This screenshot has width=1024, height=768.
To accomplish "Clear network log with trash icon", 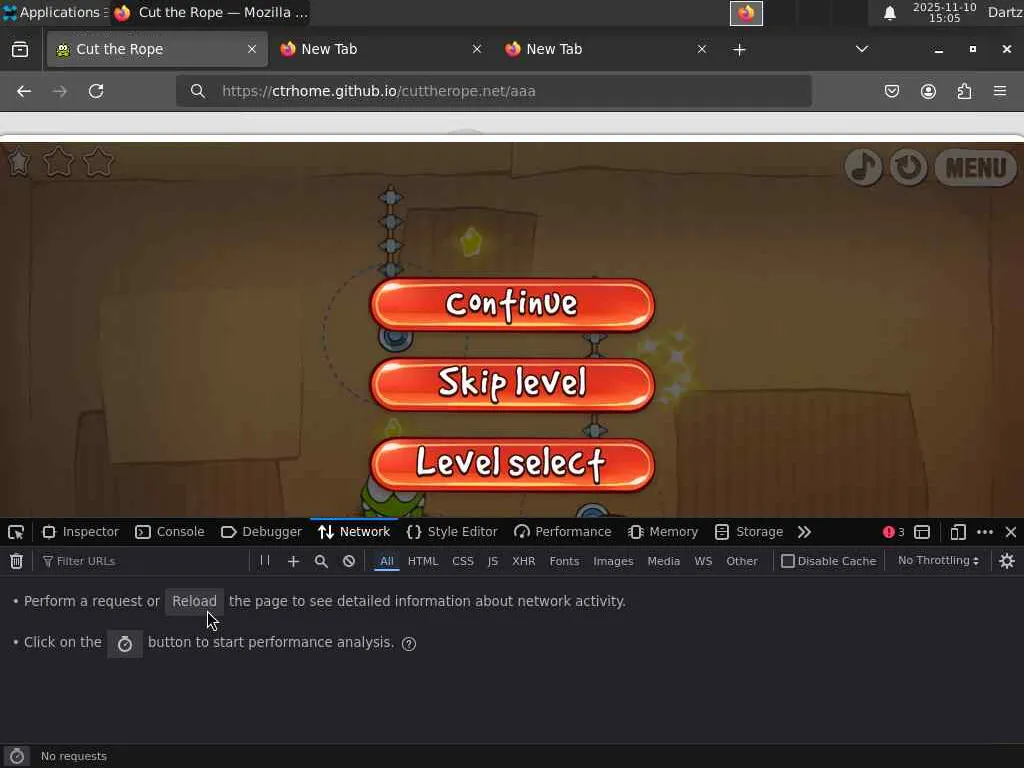I will 16,561.
